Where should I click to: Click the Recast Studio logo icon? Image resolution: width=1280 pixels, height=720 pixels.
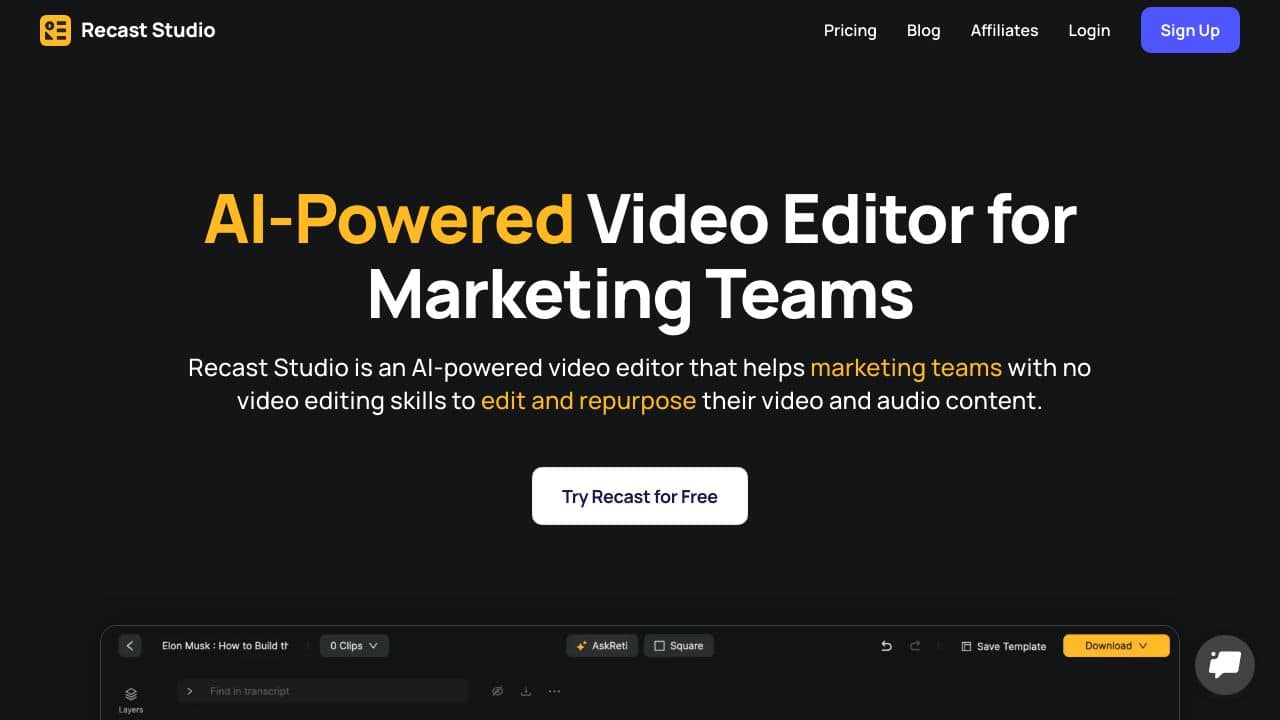pos(55,30)
